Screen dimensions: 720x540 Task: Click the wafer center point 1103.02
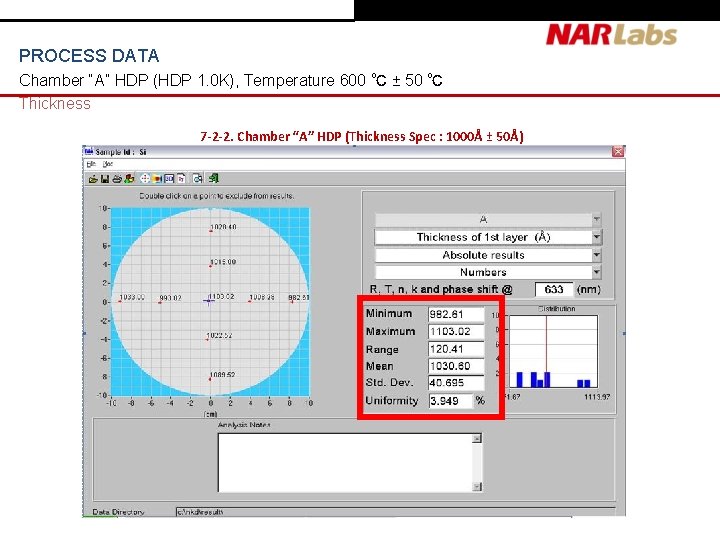tap(209, 301)
